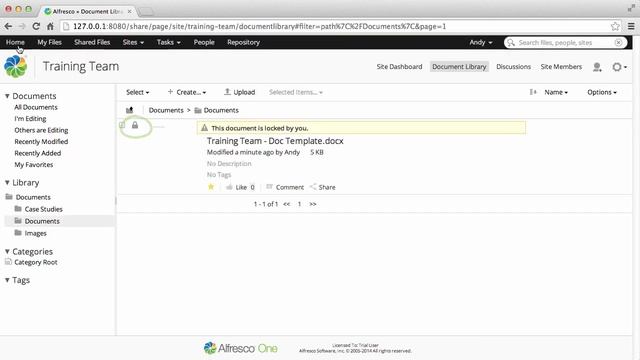The image size is (640, 360).
Task: Open the People page
Action: (x=204, y=42)
